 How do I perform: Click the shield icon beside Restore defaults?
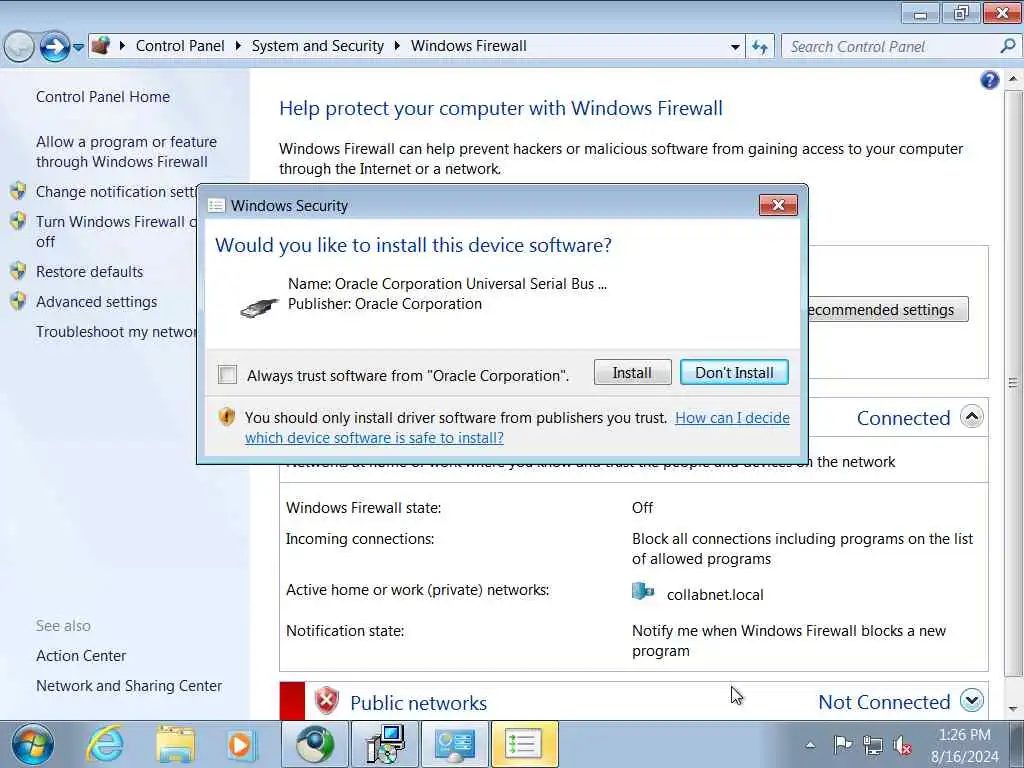18,270
